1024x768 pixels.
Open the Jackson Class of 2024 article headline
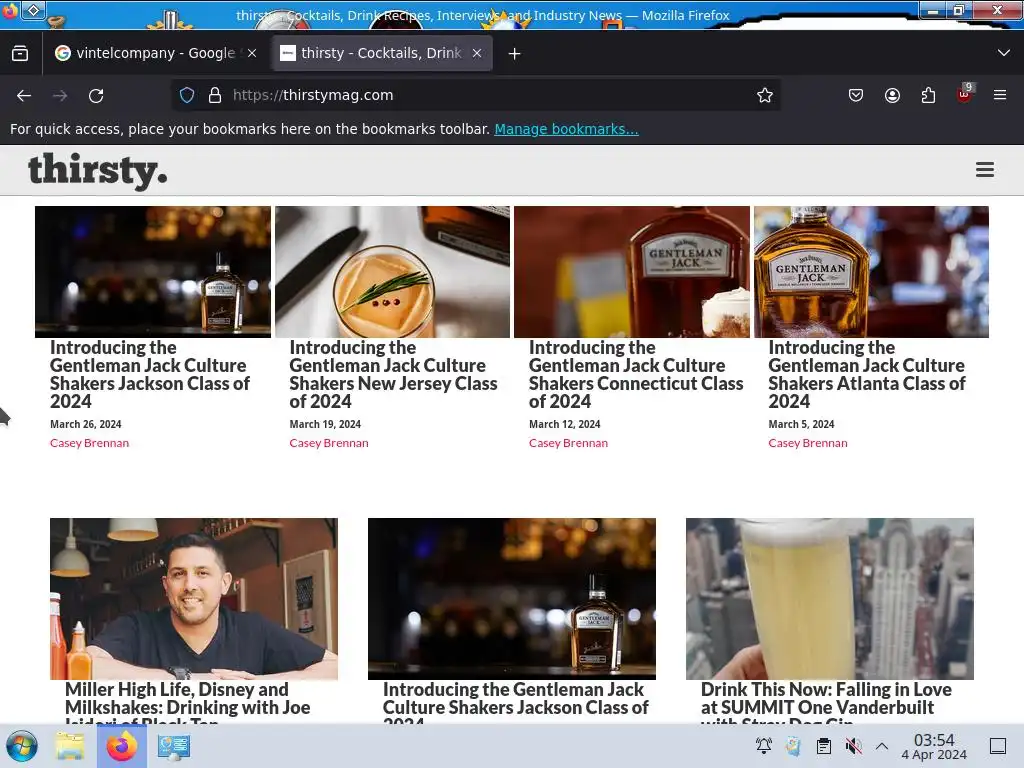[150, 374]
